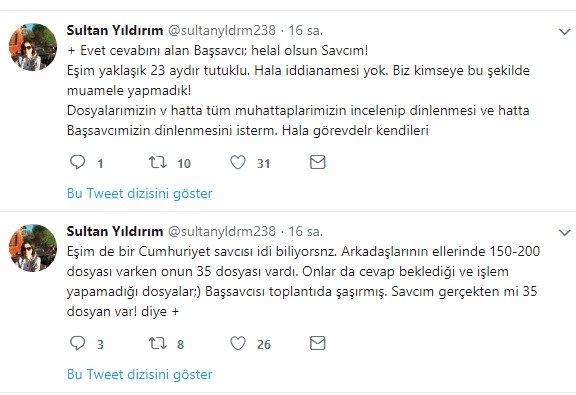
Task: Open the first tweet's options chevron menu
Action: click(x=564, y=32)
